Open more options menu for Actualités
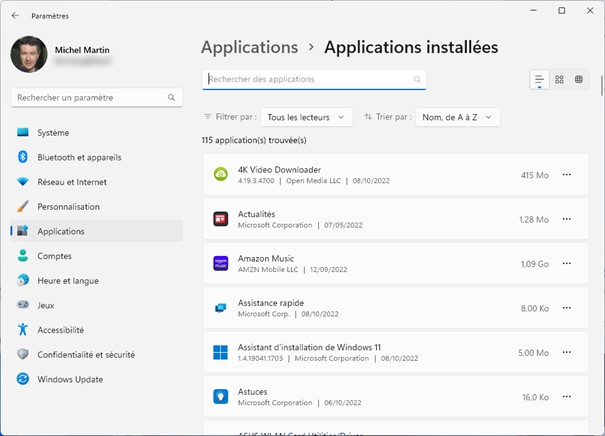The width and height of the screenshot is (605, 436). click(x=567, y=219)
